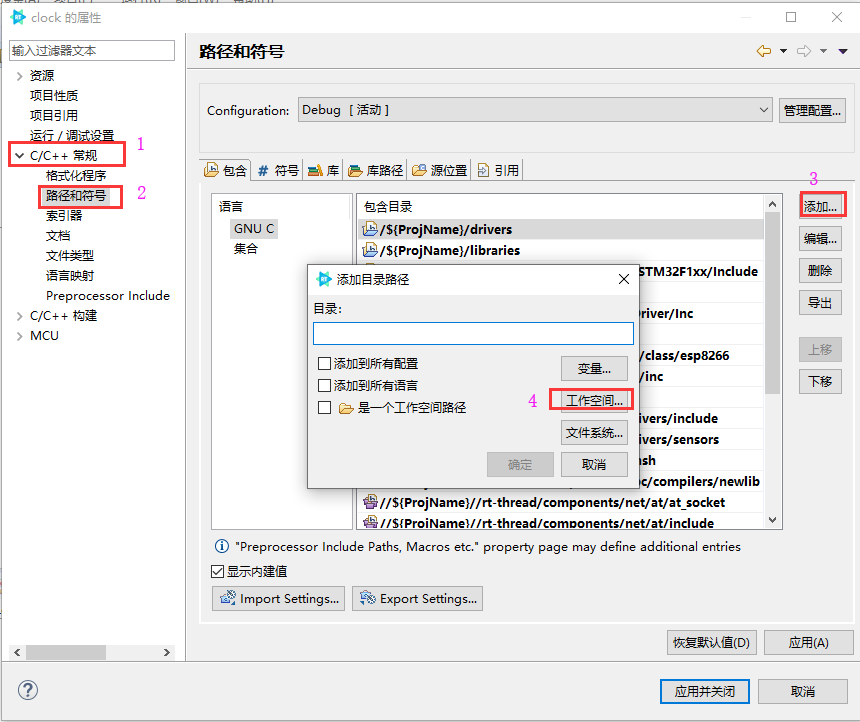Image resolution: width=860 pixels, height=722 pixels.
Task: Click the 删除 button
Action: point(821,270)
